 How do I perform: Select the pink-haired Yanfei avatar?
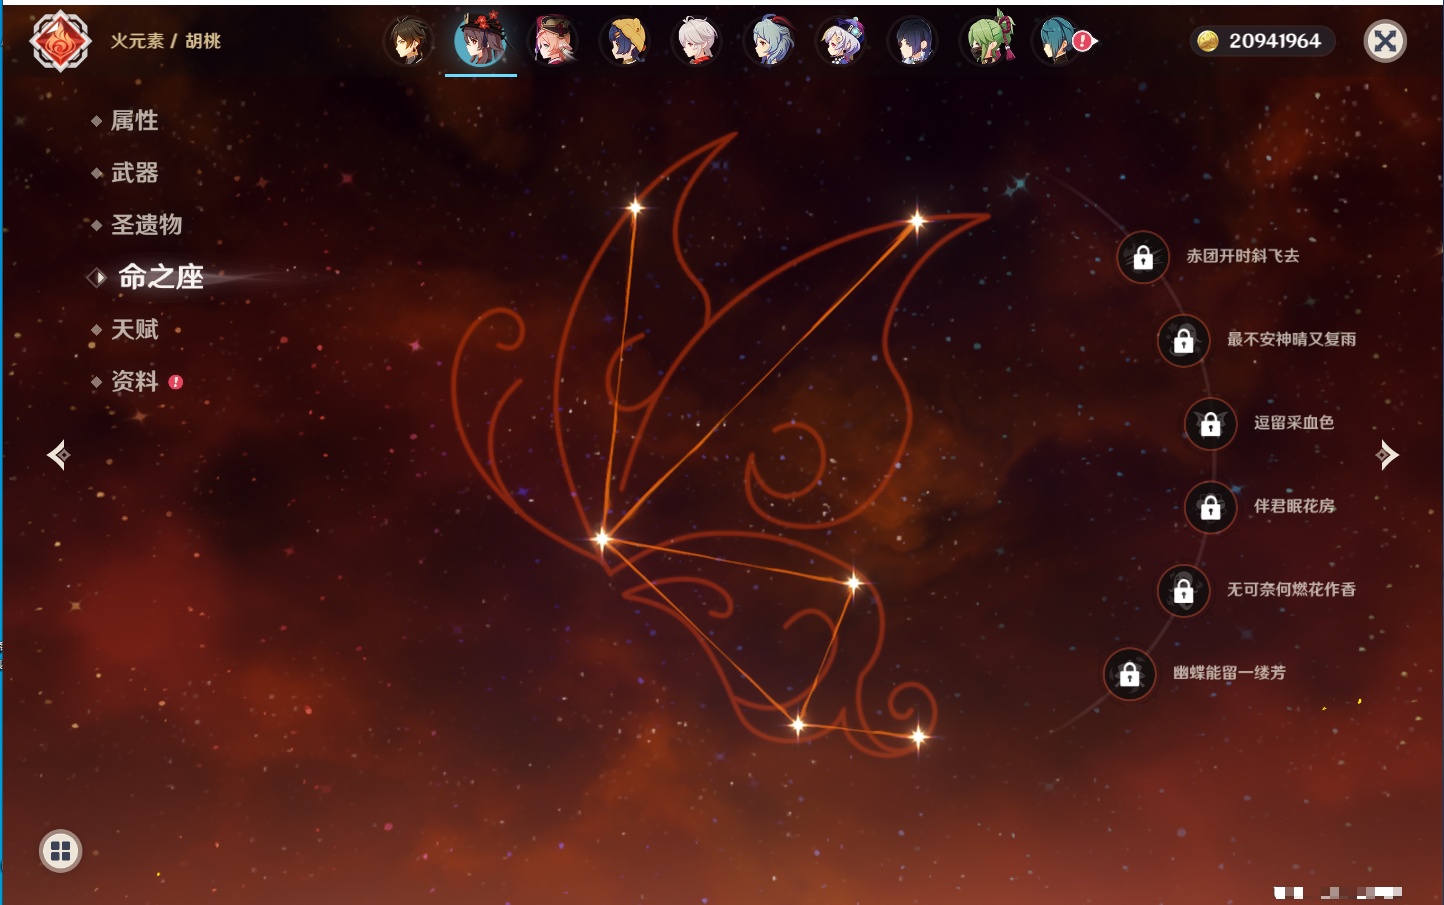click(x=553, y=41)
